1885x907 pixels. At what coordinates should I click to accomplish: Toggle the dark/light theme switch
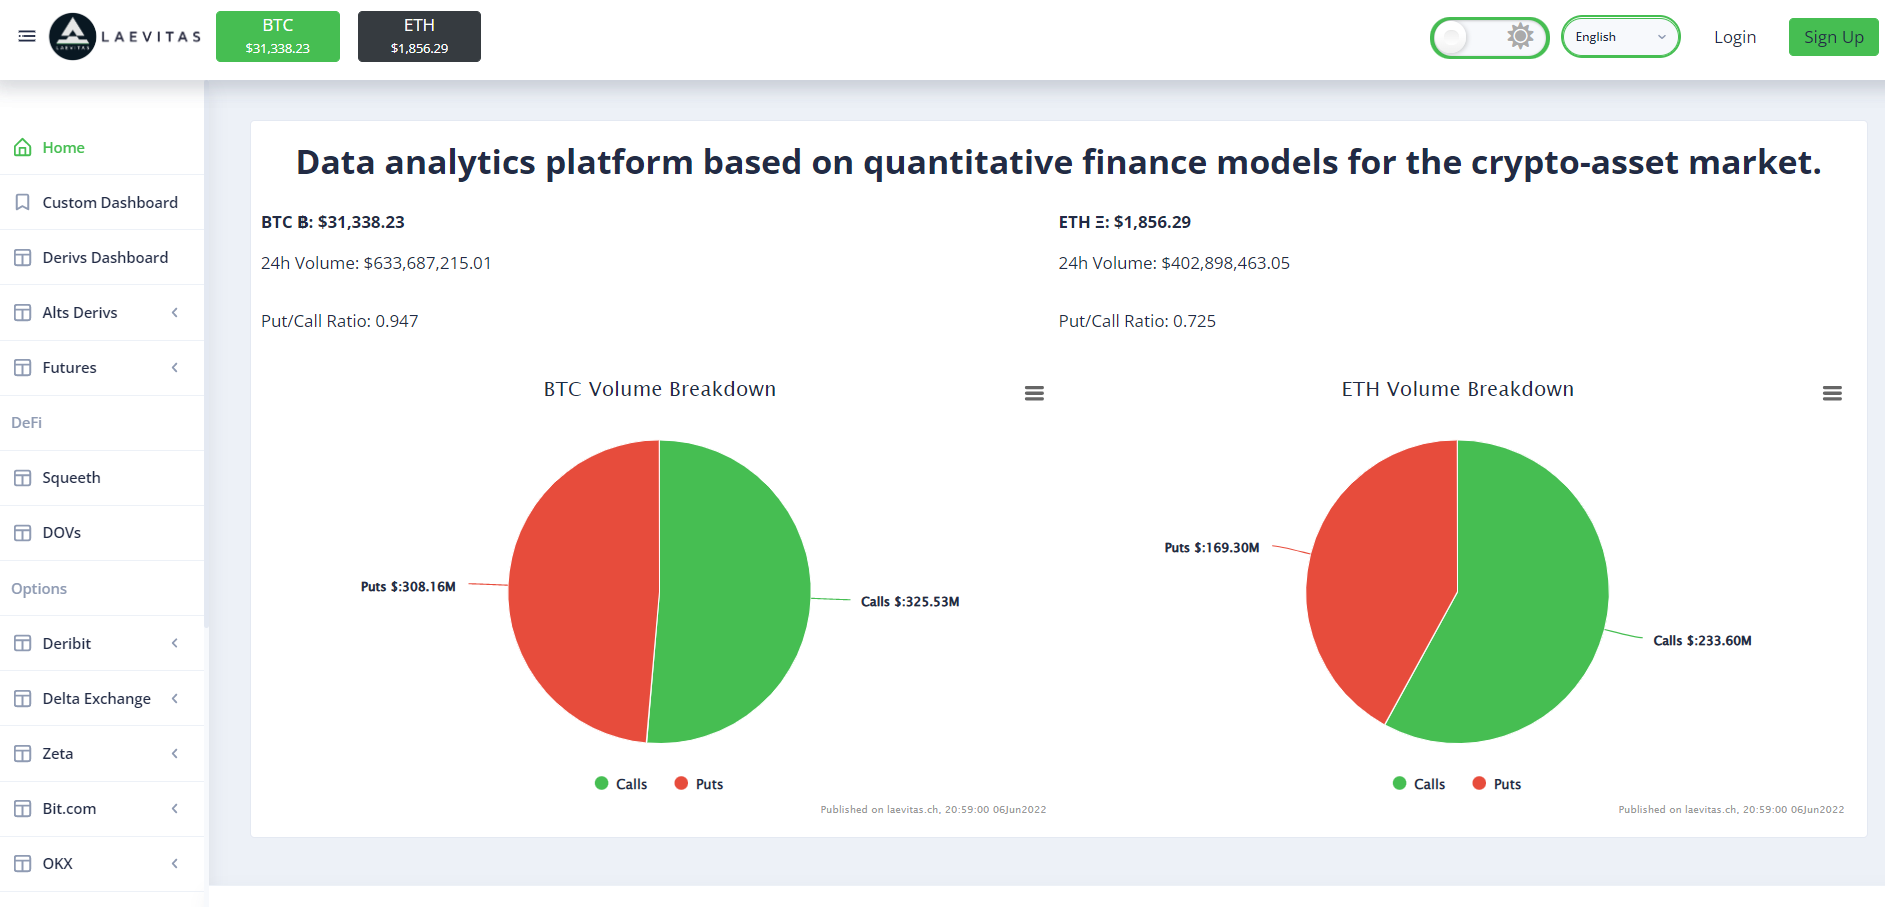coord(1489,37)
